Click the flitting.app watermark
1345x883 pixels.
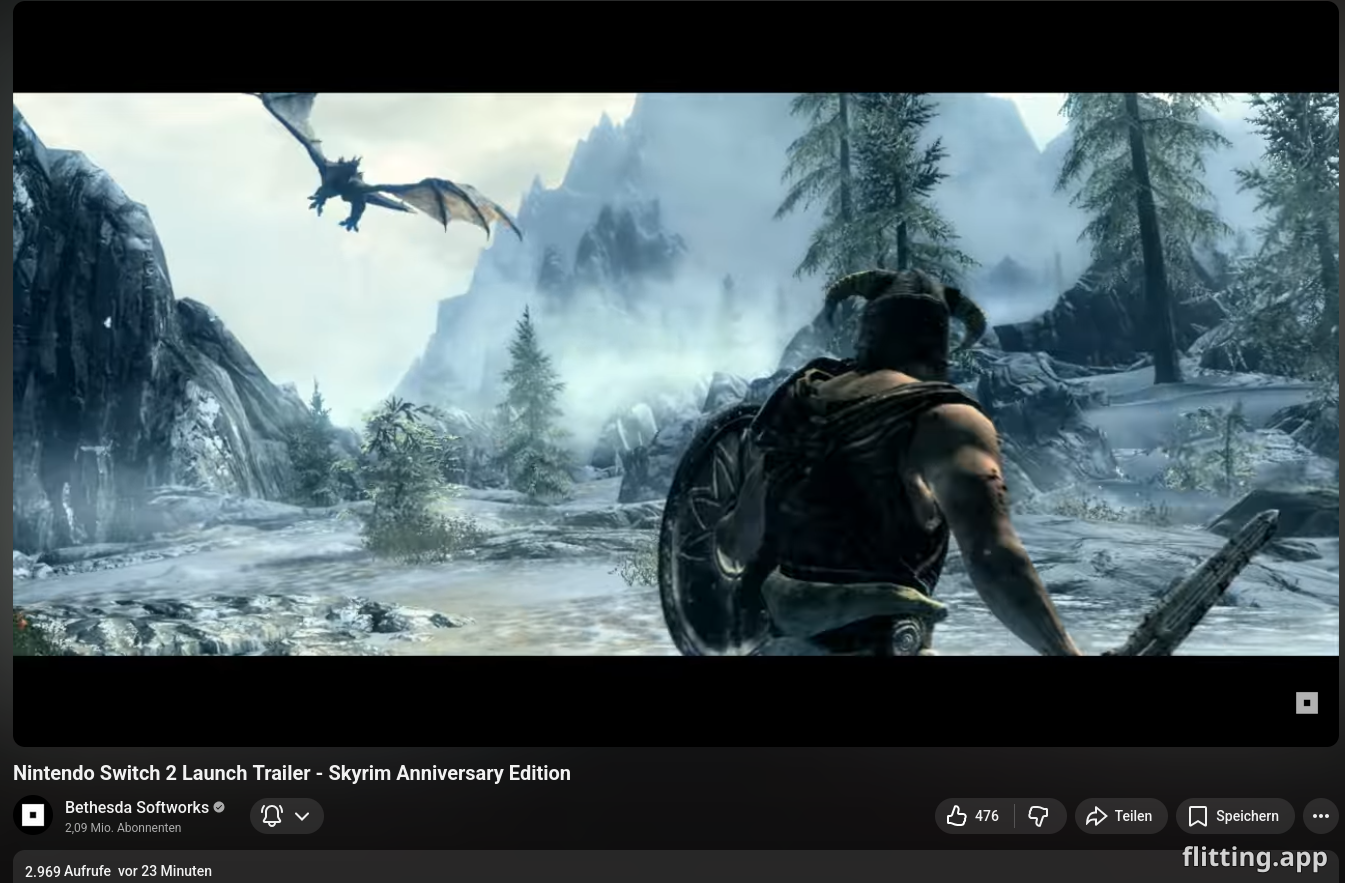[x=1254, y=857]
